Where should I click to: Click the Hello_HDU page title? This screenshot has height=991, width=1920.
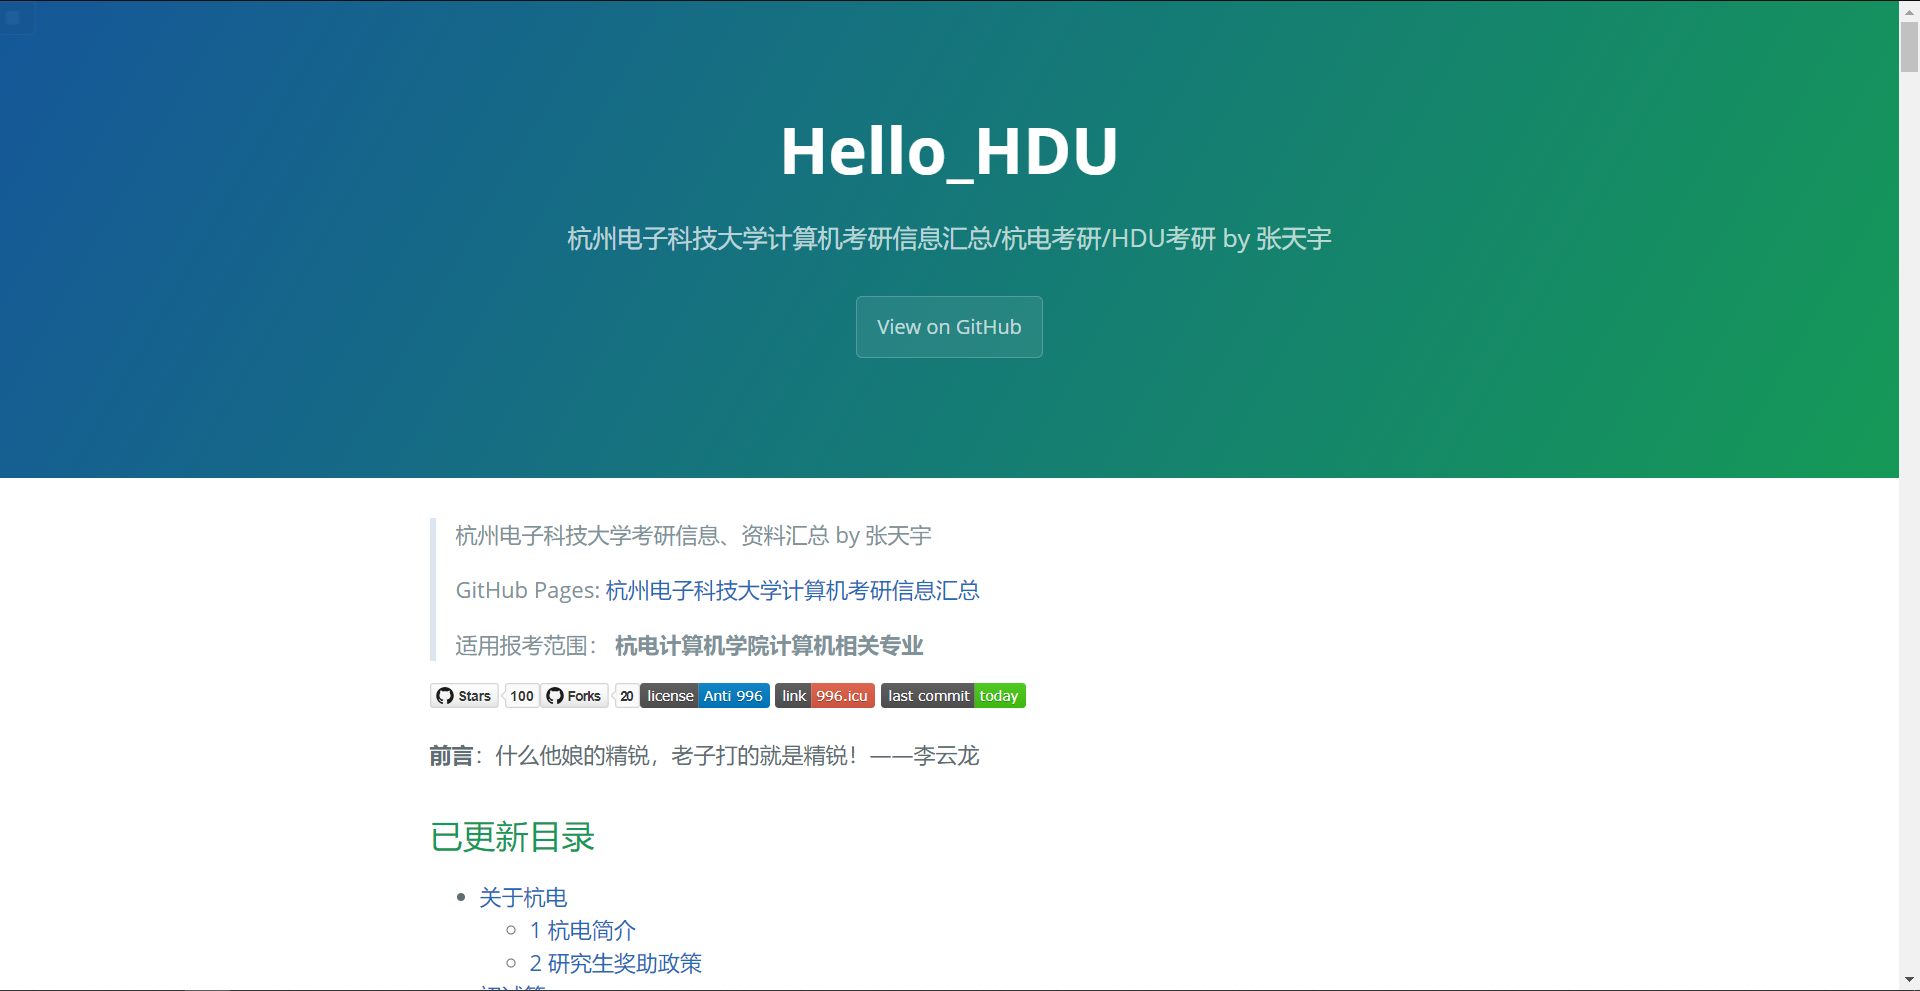949,152
